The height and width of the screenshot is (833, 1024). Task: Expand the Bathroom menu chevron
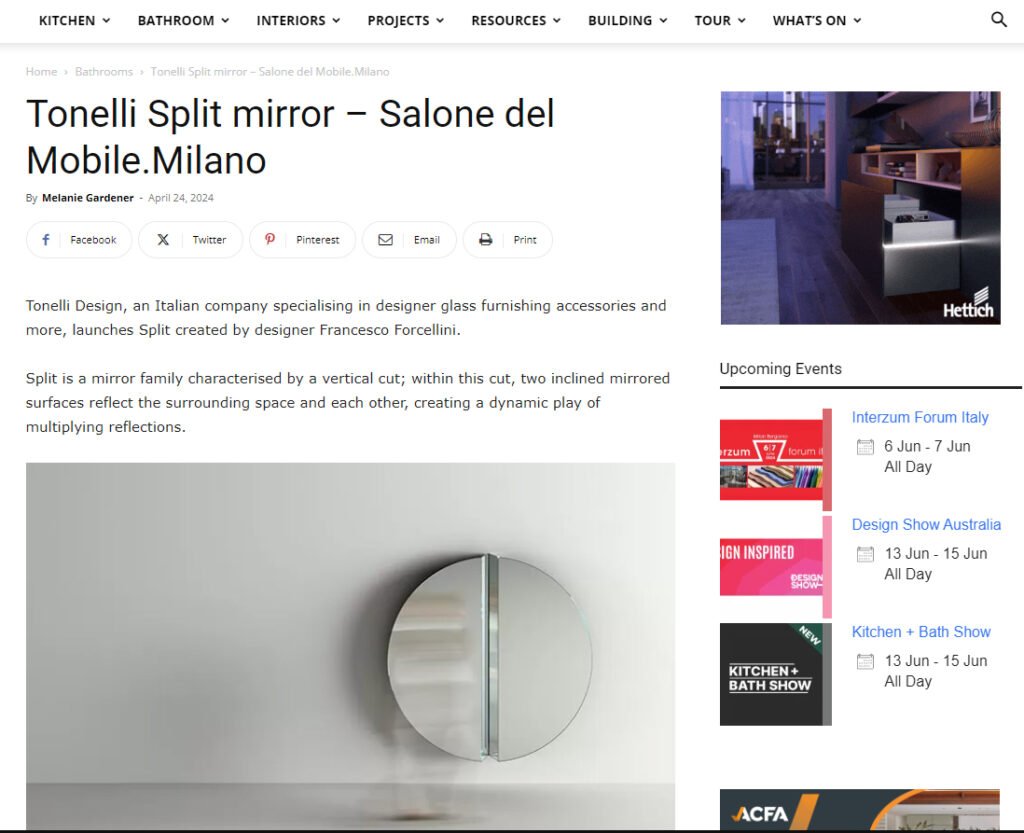tap(225, 20)
